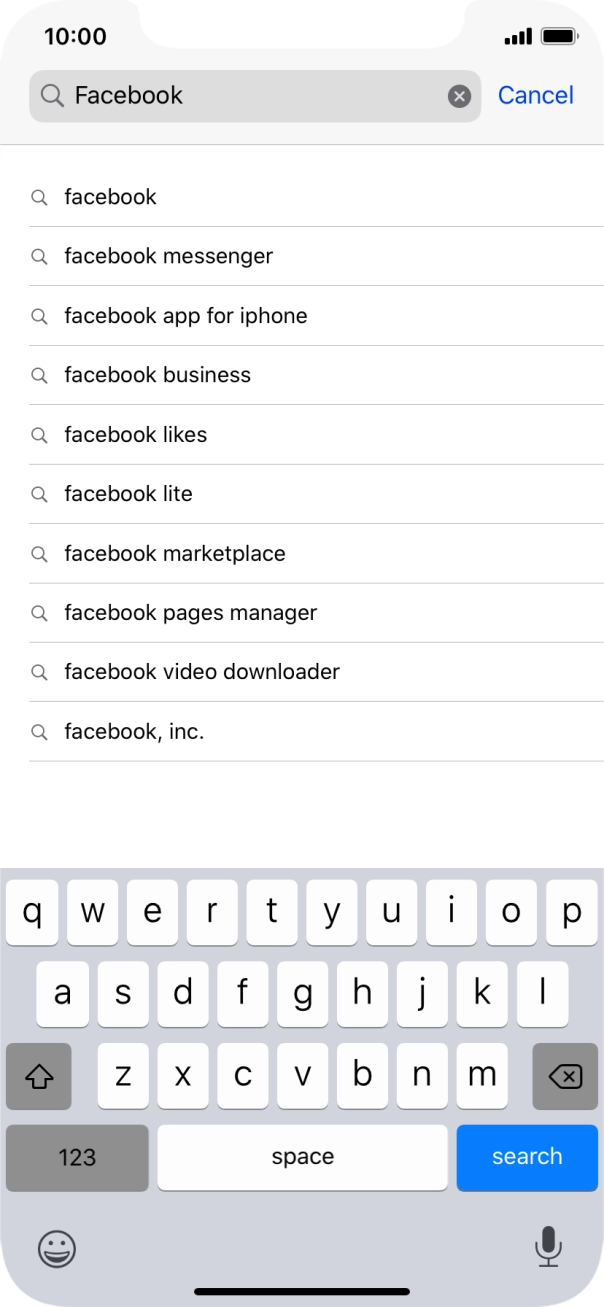Select the emoji keyboard icon
Image resolution: width=604 pixels, height=1307 pixels.
point(56,1249)
